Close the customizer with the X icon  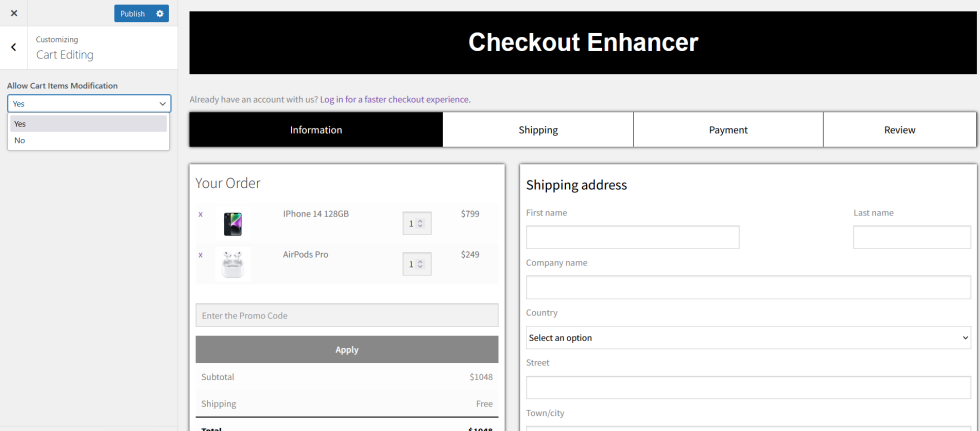pyautogui.click(x=14, y=13)
